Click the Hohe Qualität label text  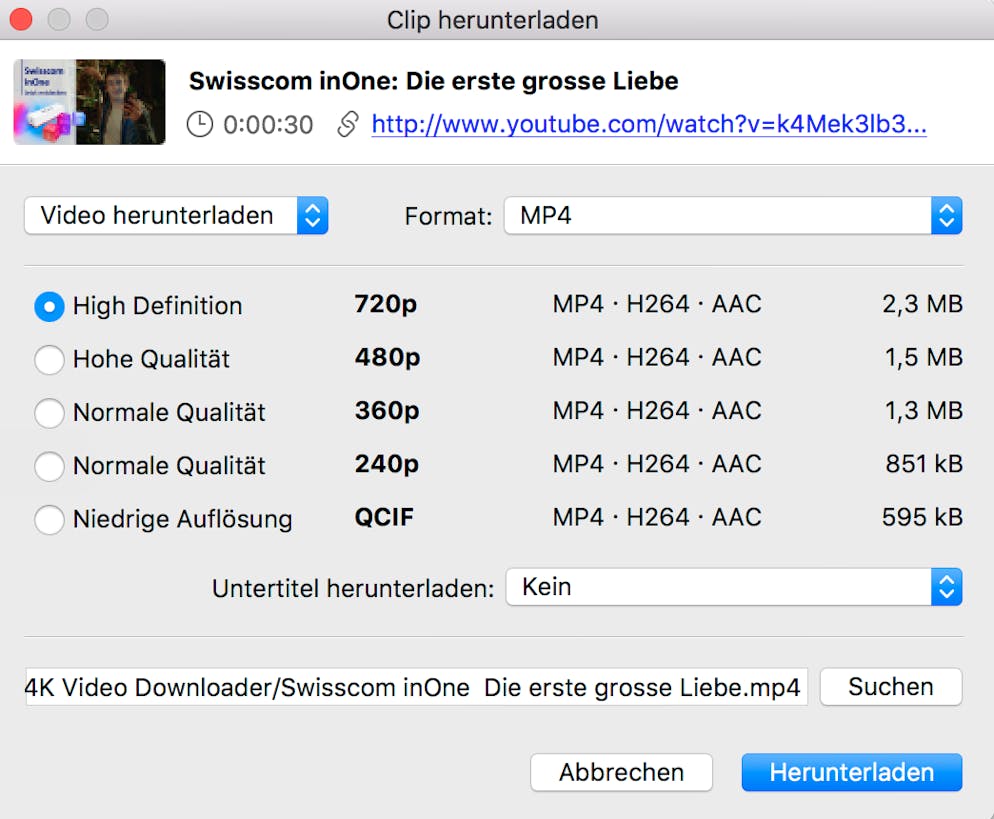pyautogui.click(x=151, y=359)
